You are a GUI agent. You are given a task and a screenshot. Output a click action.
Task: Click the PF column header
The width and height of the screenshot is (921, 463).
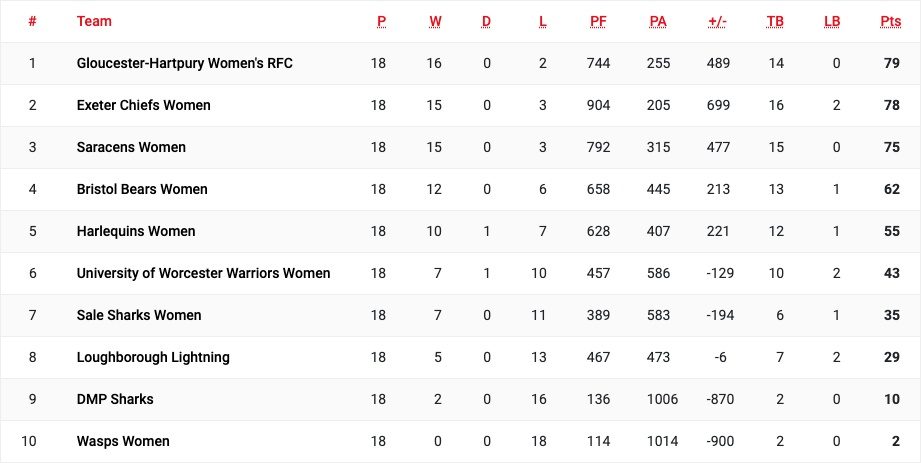[599, 22]
